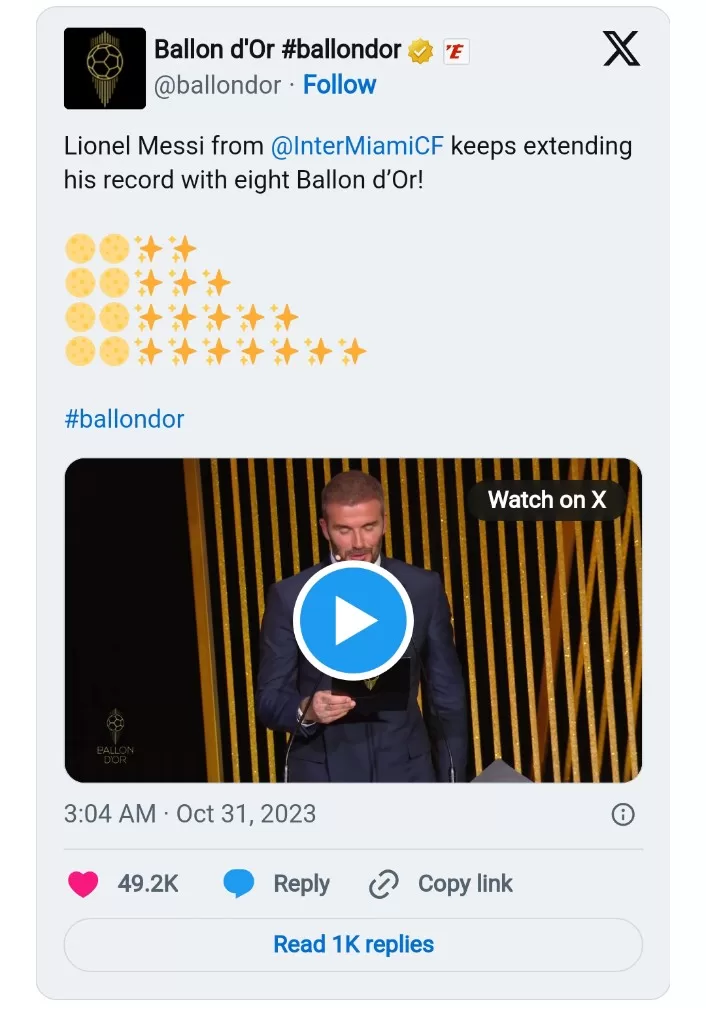Open the @ballondor handle link
The image size is (706, 1009).
(217, 86)
